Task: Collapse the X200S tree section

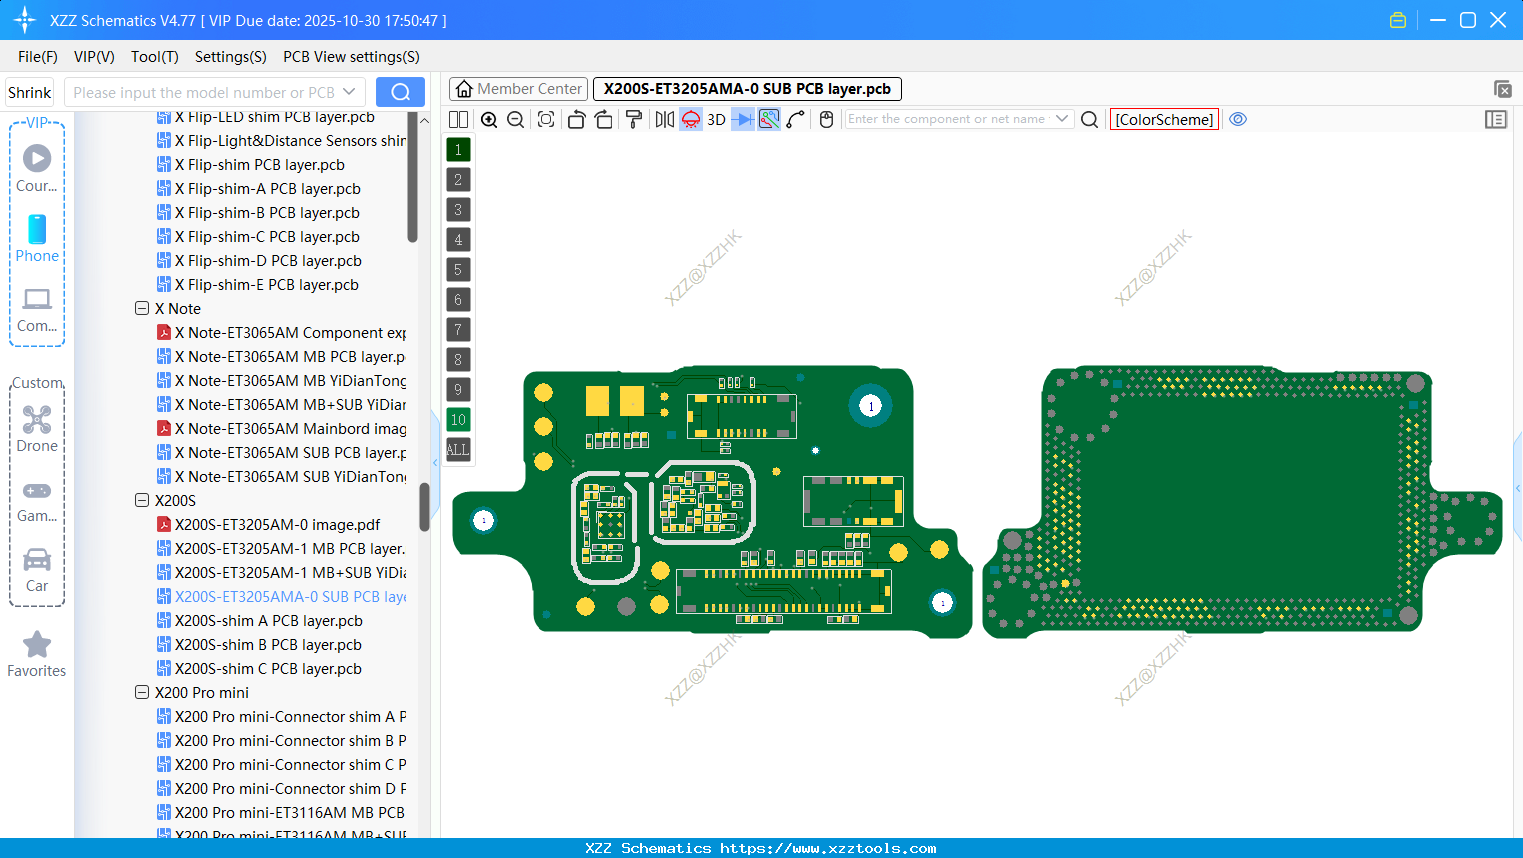Action: (142, 500)
